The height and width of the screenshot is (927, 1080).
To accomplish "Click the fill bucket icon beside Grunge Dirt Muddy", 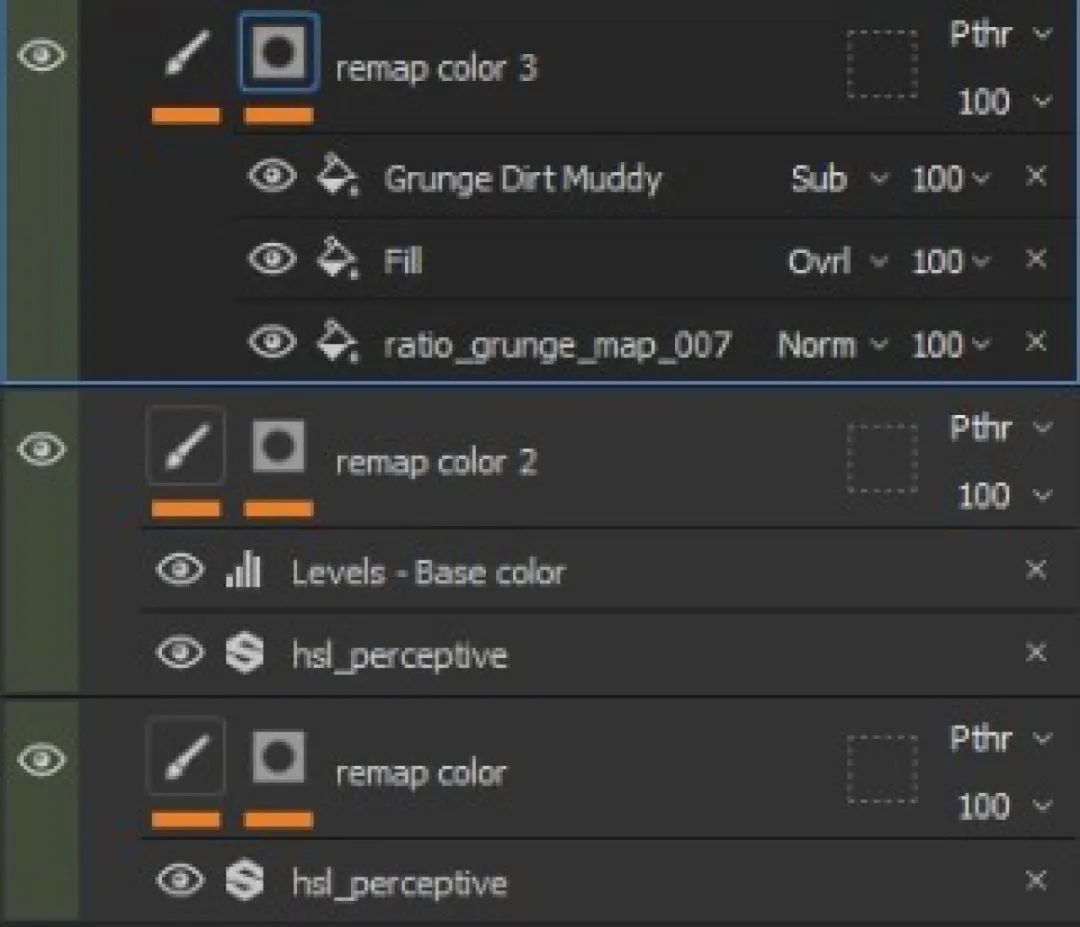I will click(337, 179).
